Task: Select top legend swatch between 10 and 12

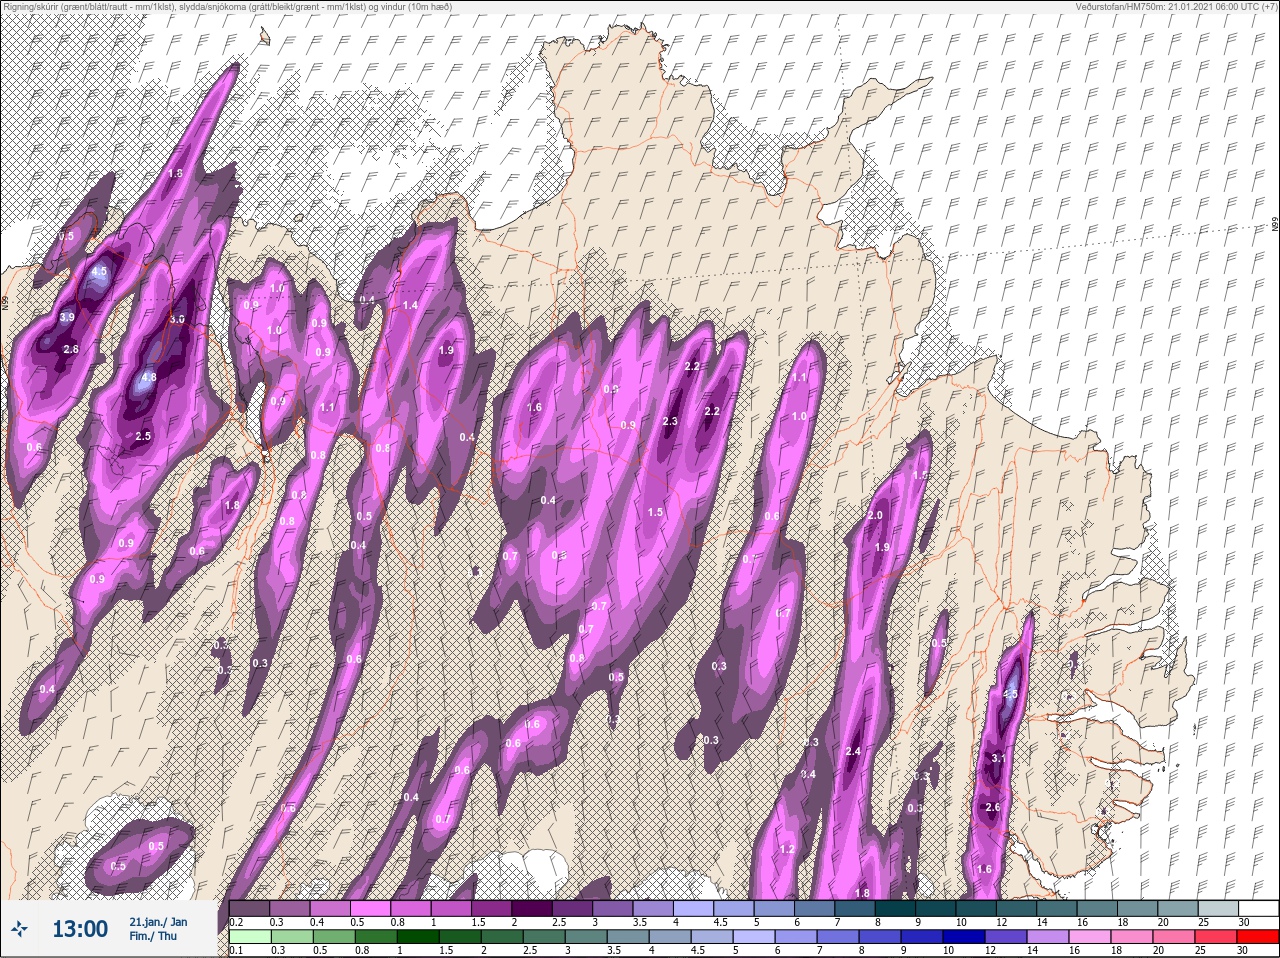Action: click(978, 908)
